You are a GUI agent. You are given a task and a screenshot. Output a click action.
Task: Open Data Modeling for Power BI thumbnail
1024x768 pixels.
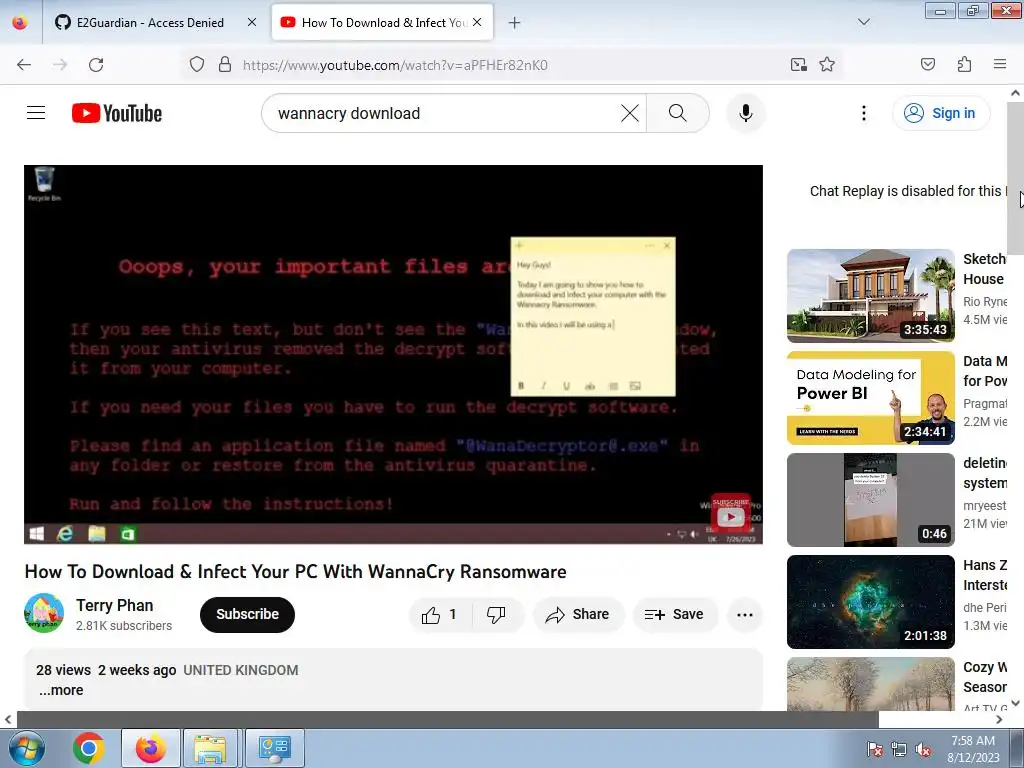click(871, 398)
